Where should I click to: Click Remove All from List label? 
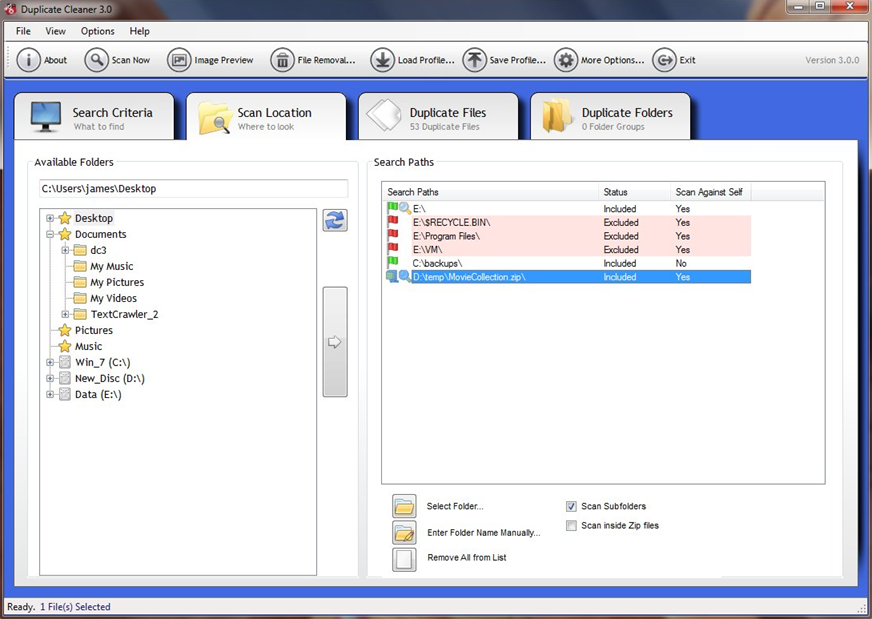(467, 557)
